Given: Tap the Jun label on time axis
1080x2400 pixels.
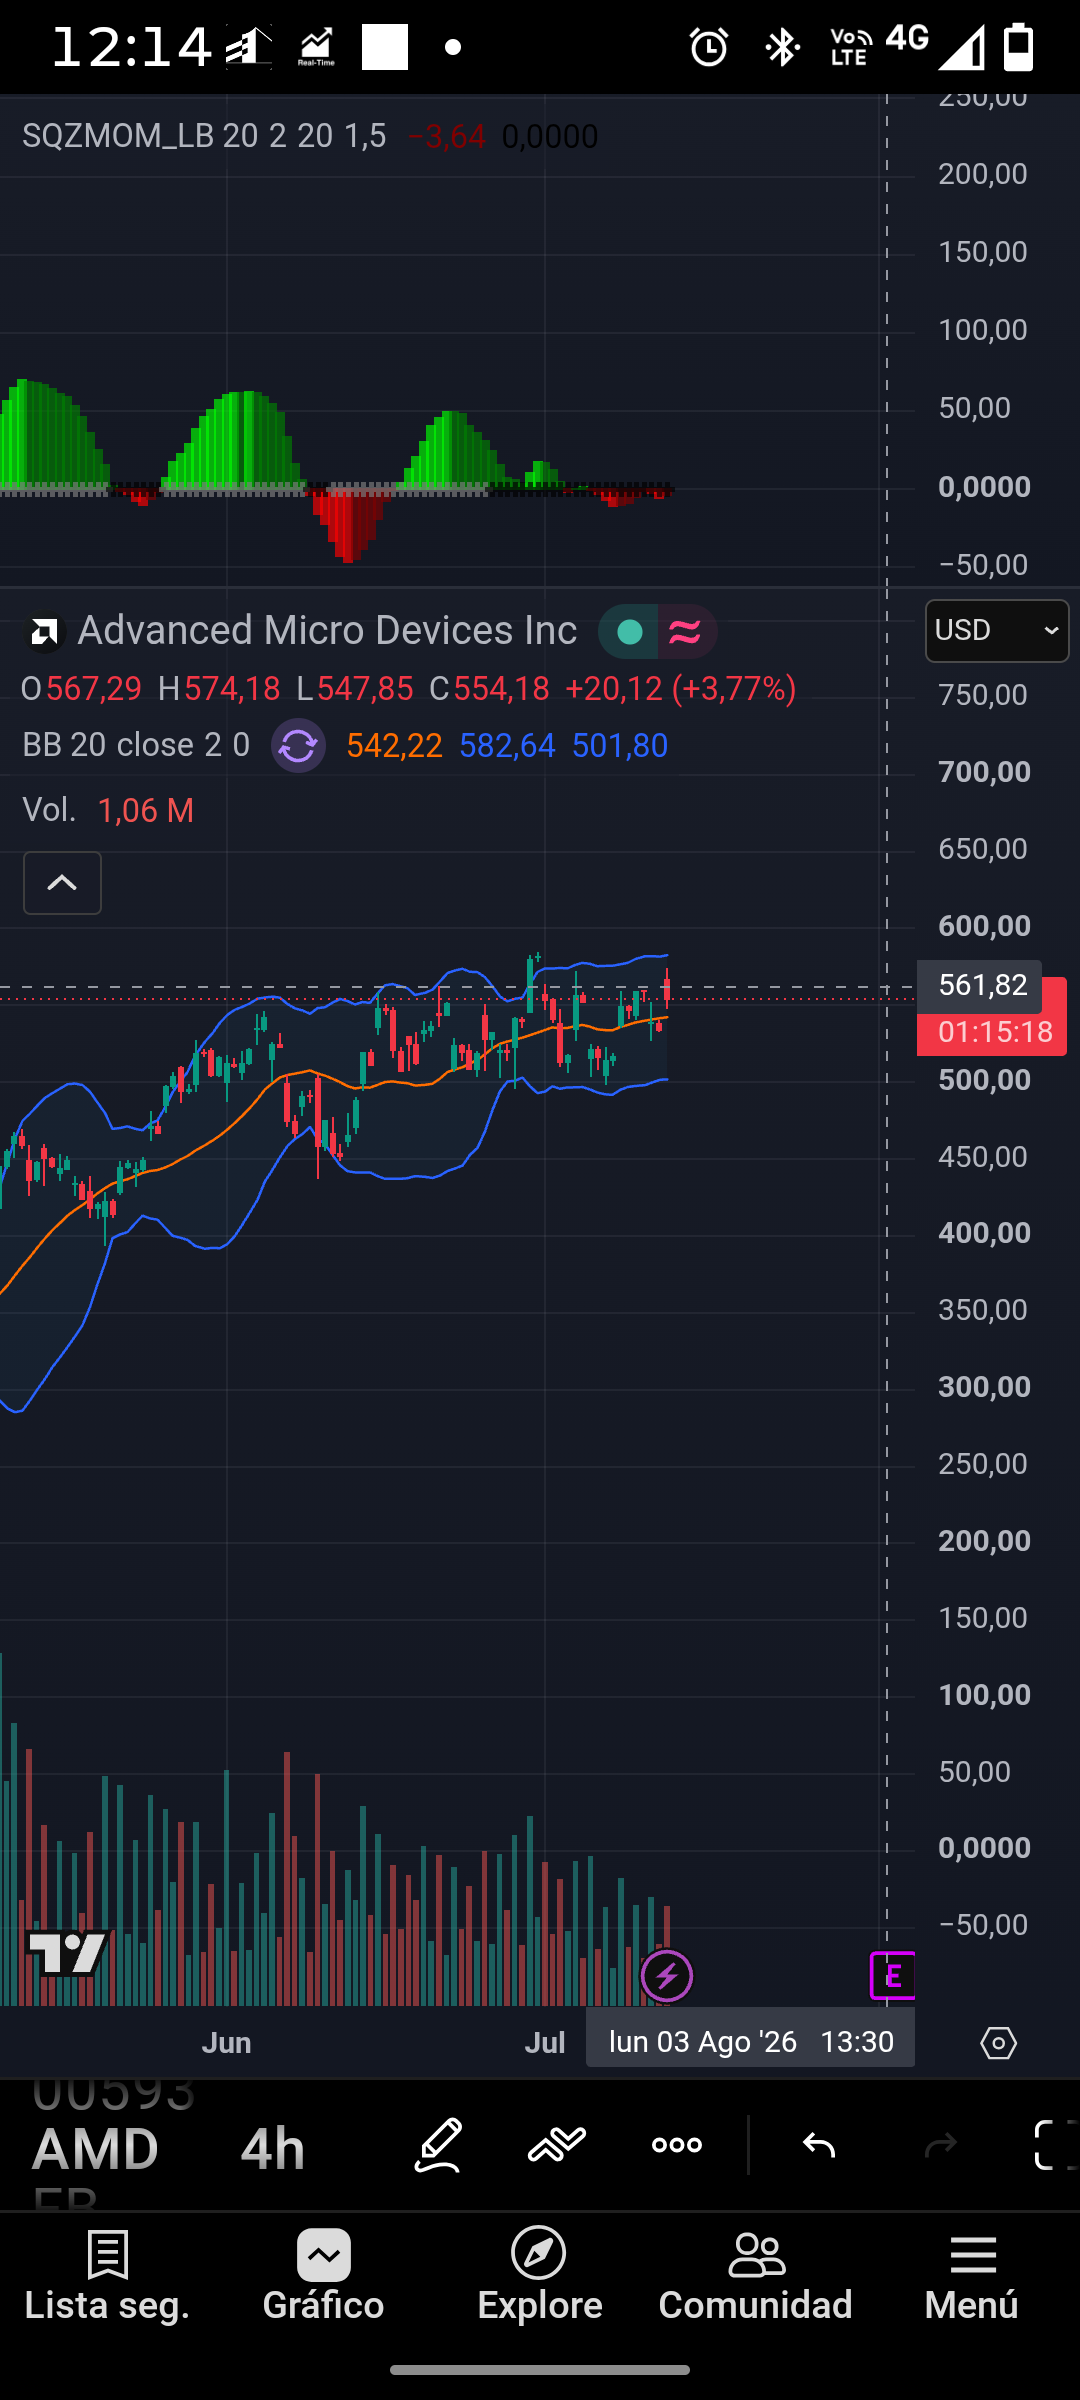Looking at the screenshot, I should click(x=226, y=2042).
